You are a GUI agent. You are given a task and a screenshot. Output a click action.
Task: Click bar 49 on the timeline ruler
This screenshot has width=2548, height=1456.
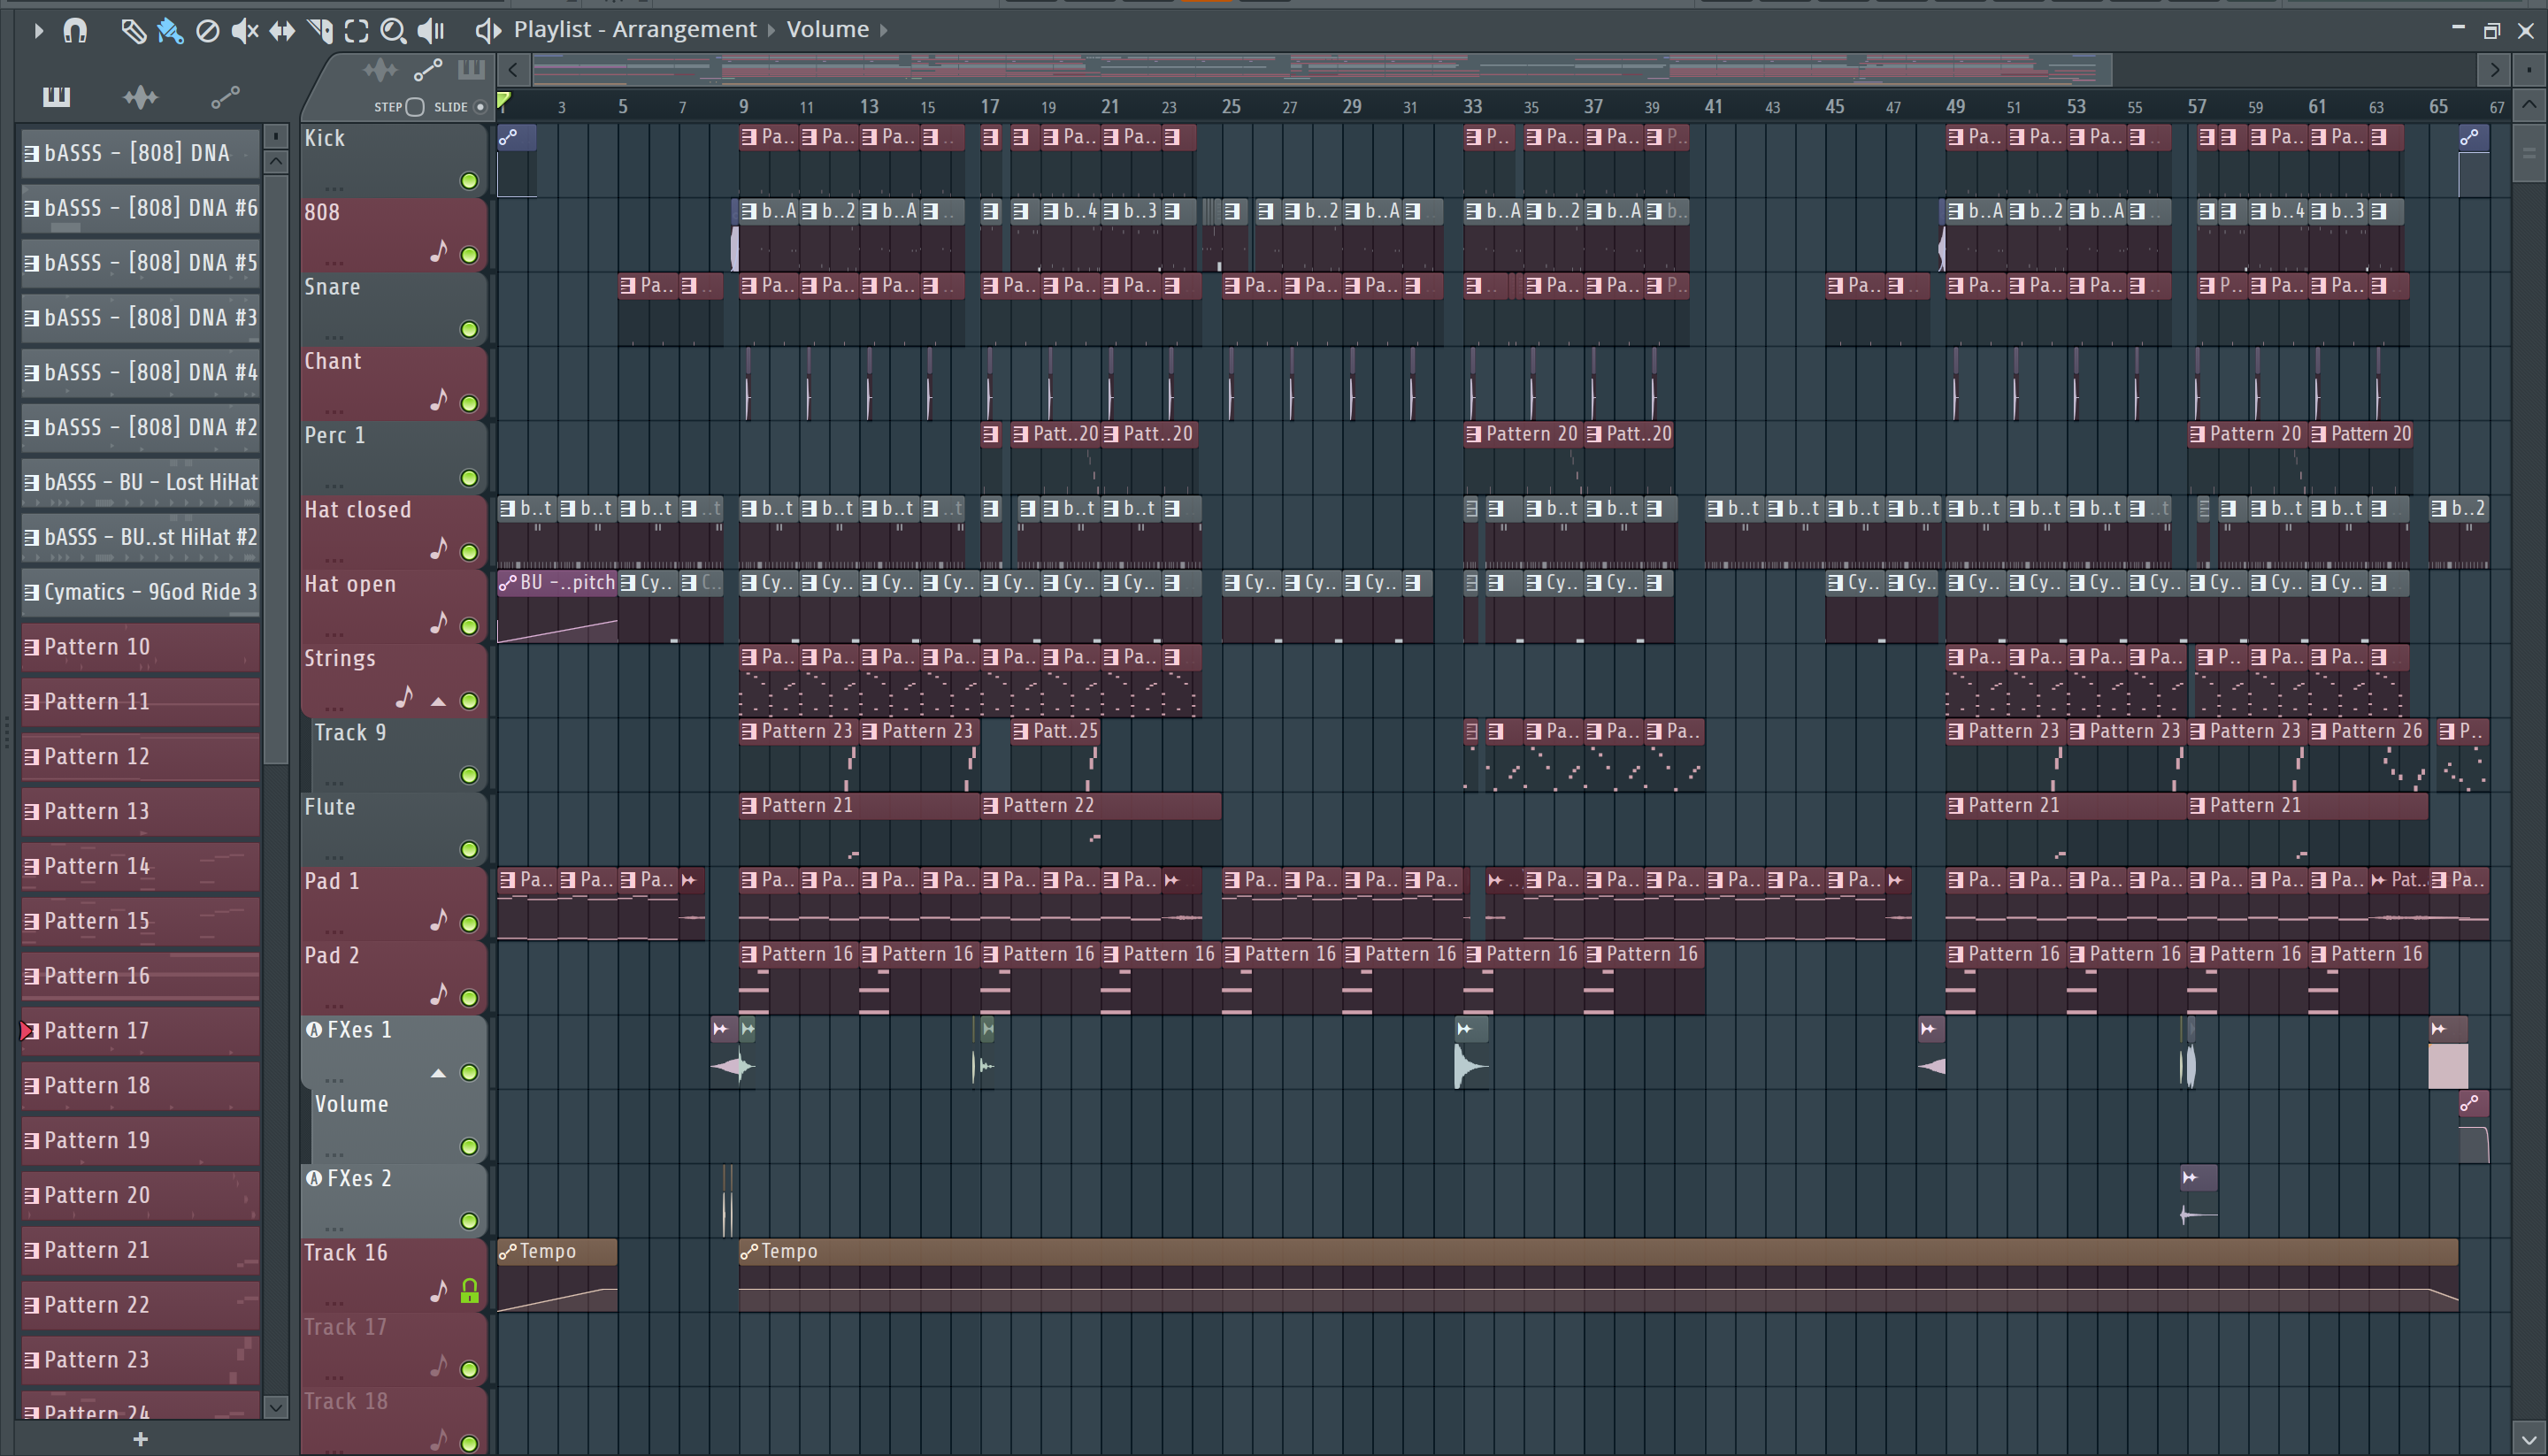click(x=1955, y=106)
